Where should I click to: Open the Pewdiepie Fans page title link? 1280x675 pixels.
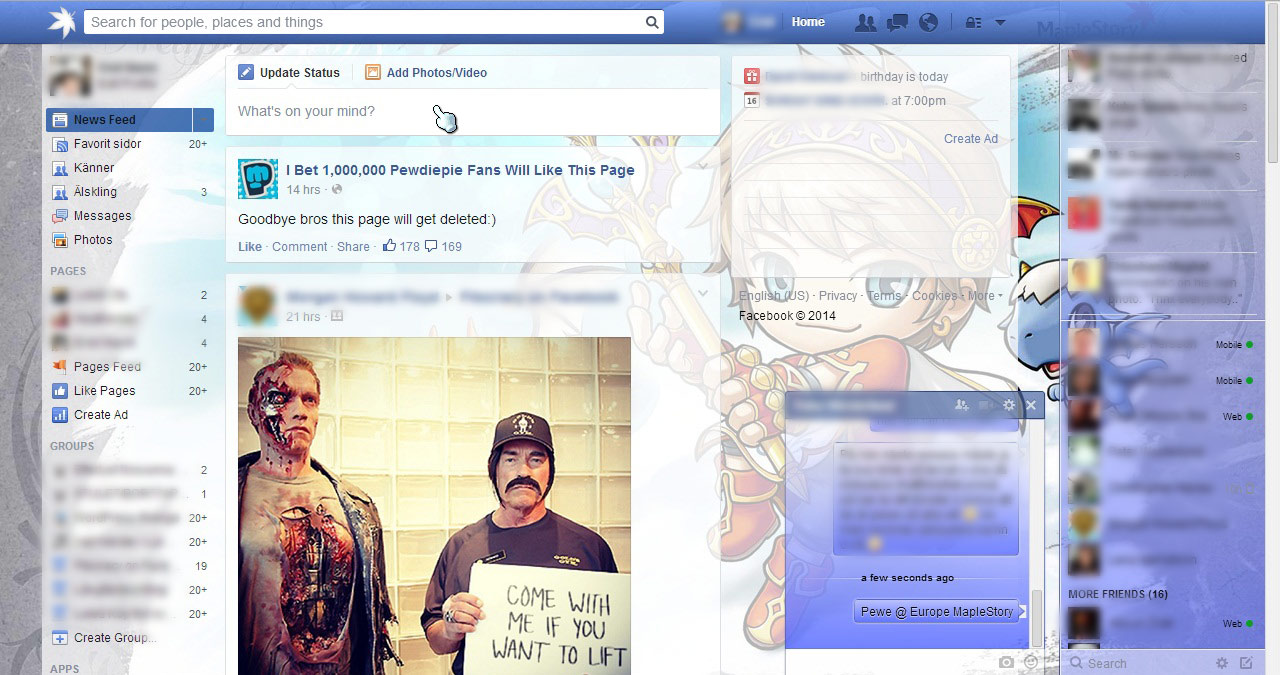tap(460, 170)
